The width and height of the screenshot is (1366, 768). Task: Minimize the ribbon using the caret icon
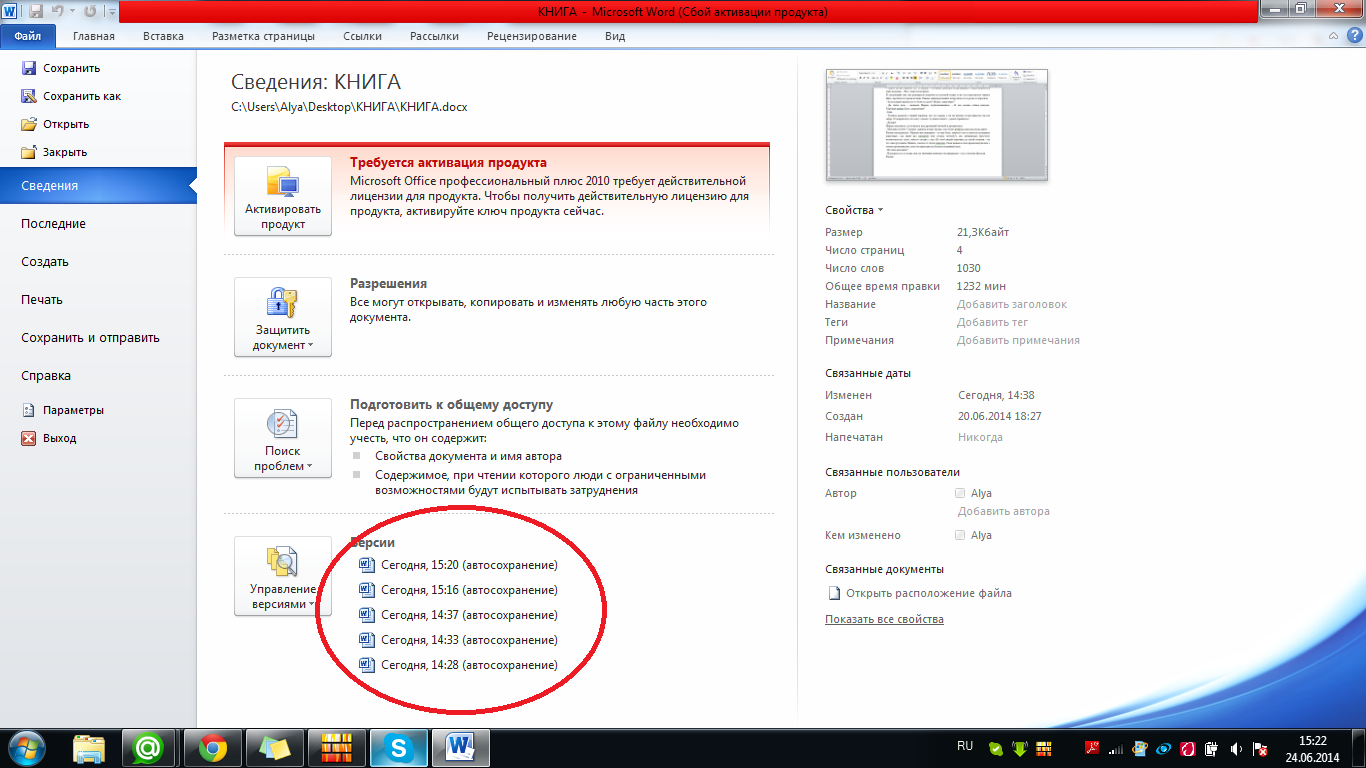coord(1331,36)
